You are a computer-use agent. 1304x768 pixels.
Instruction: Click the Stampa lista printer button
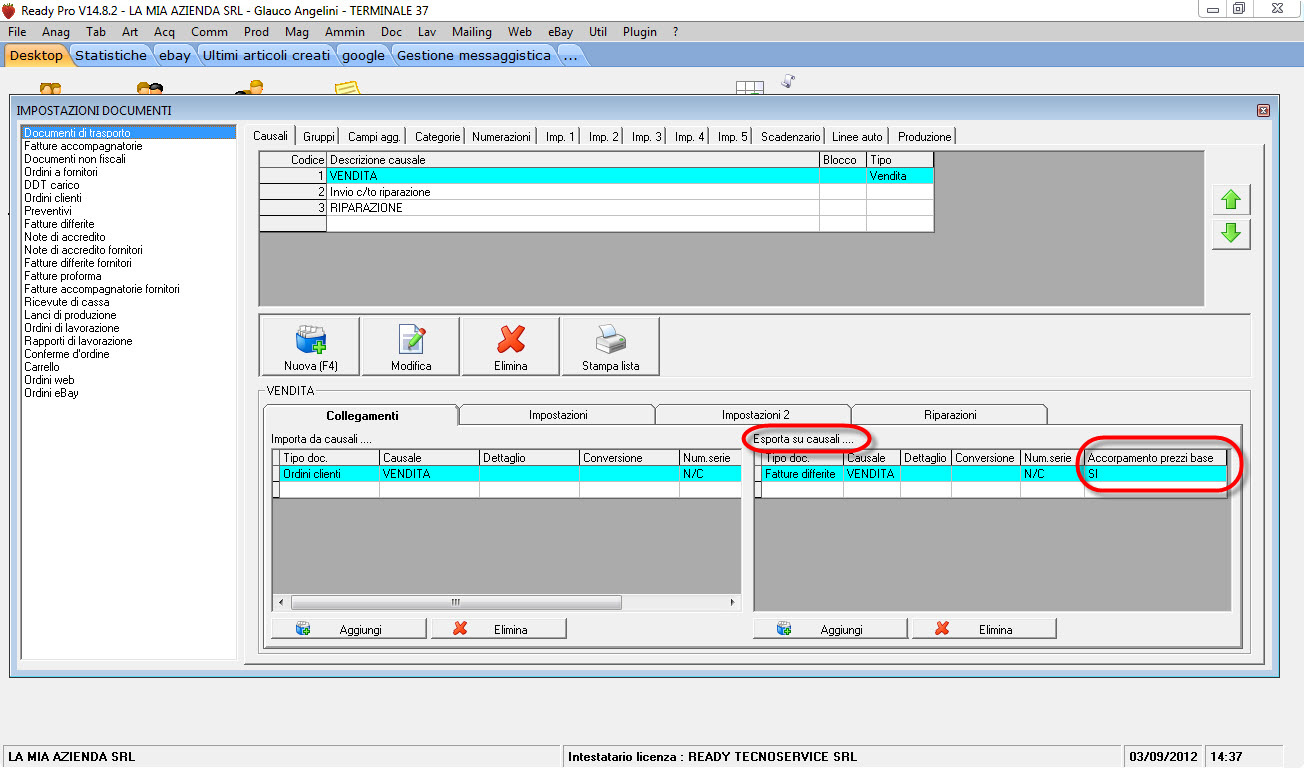(611, 346)
